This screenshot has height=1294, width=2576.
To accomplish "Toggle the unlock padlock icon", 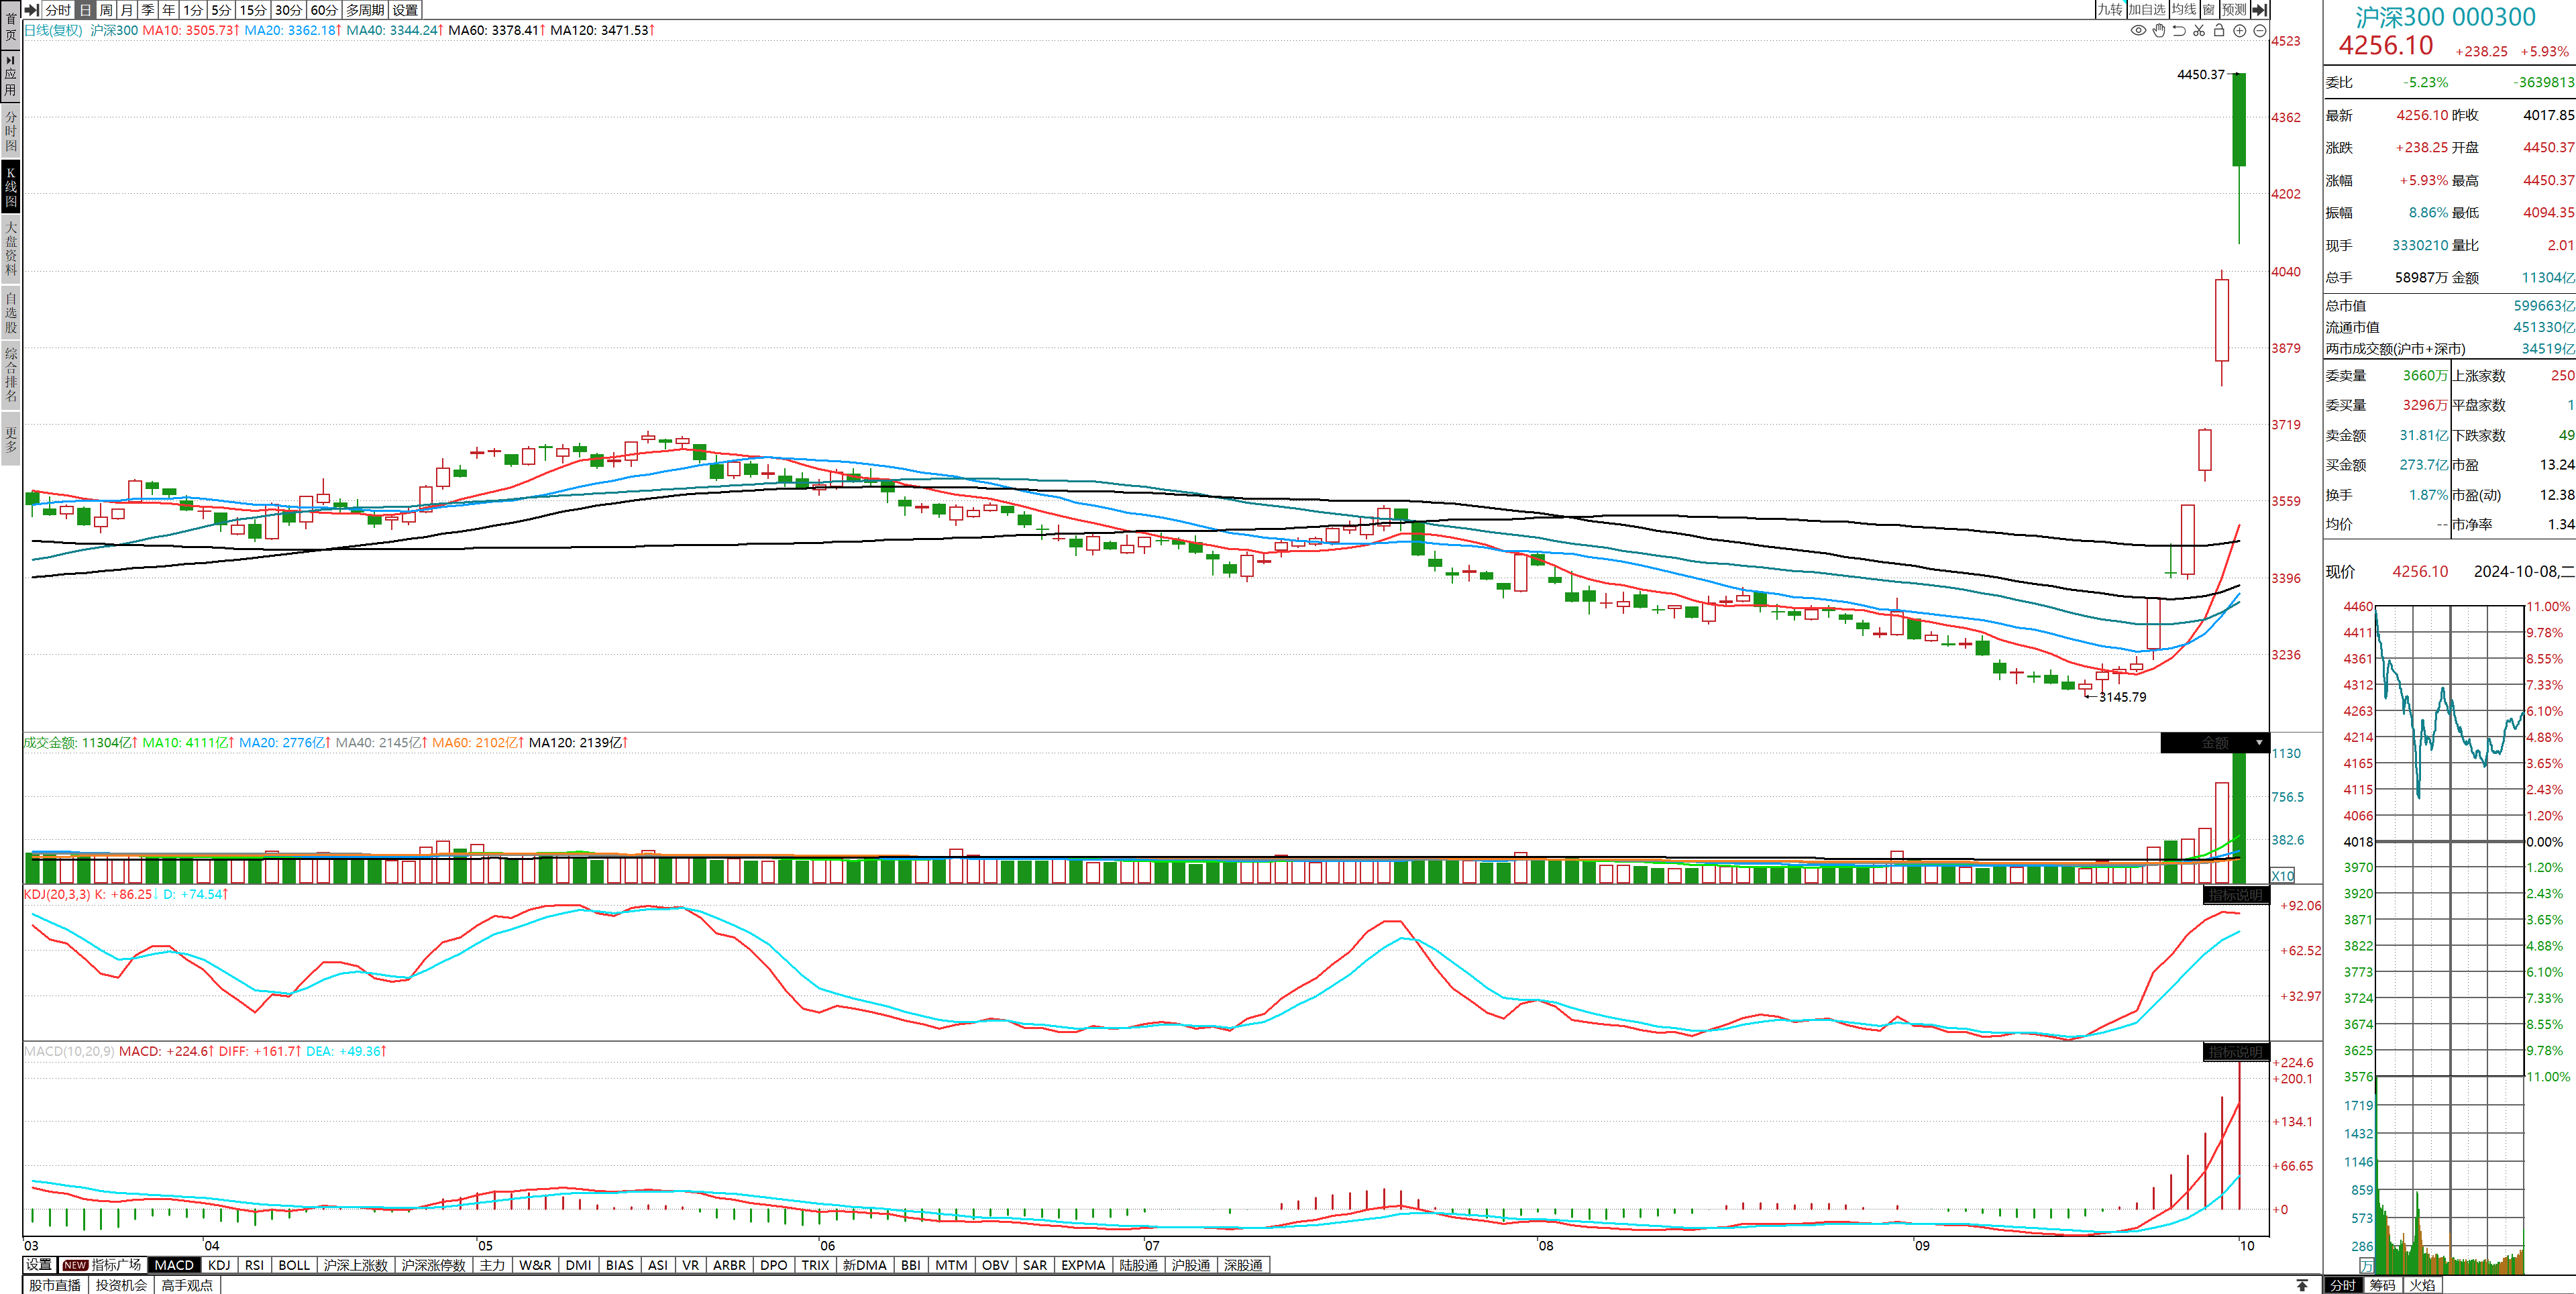I will (x=2219, y=30).
